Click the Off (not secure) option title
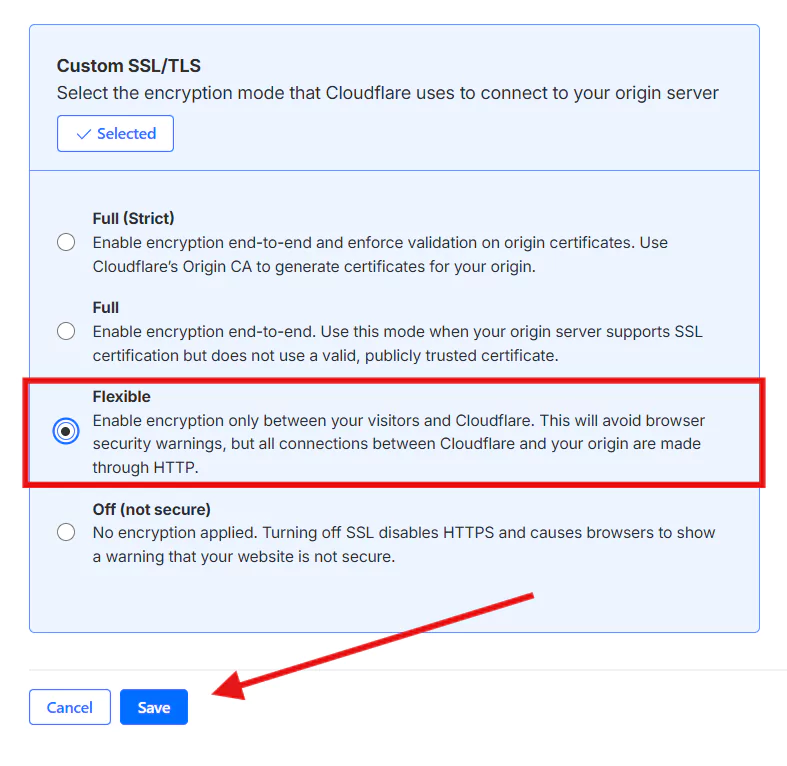This screenshot has width=787, height=766. pyautogui.click(x=152, y=509)
